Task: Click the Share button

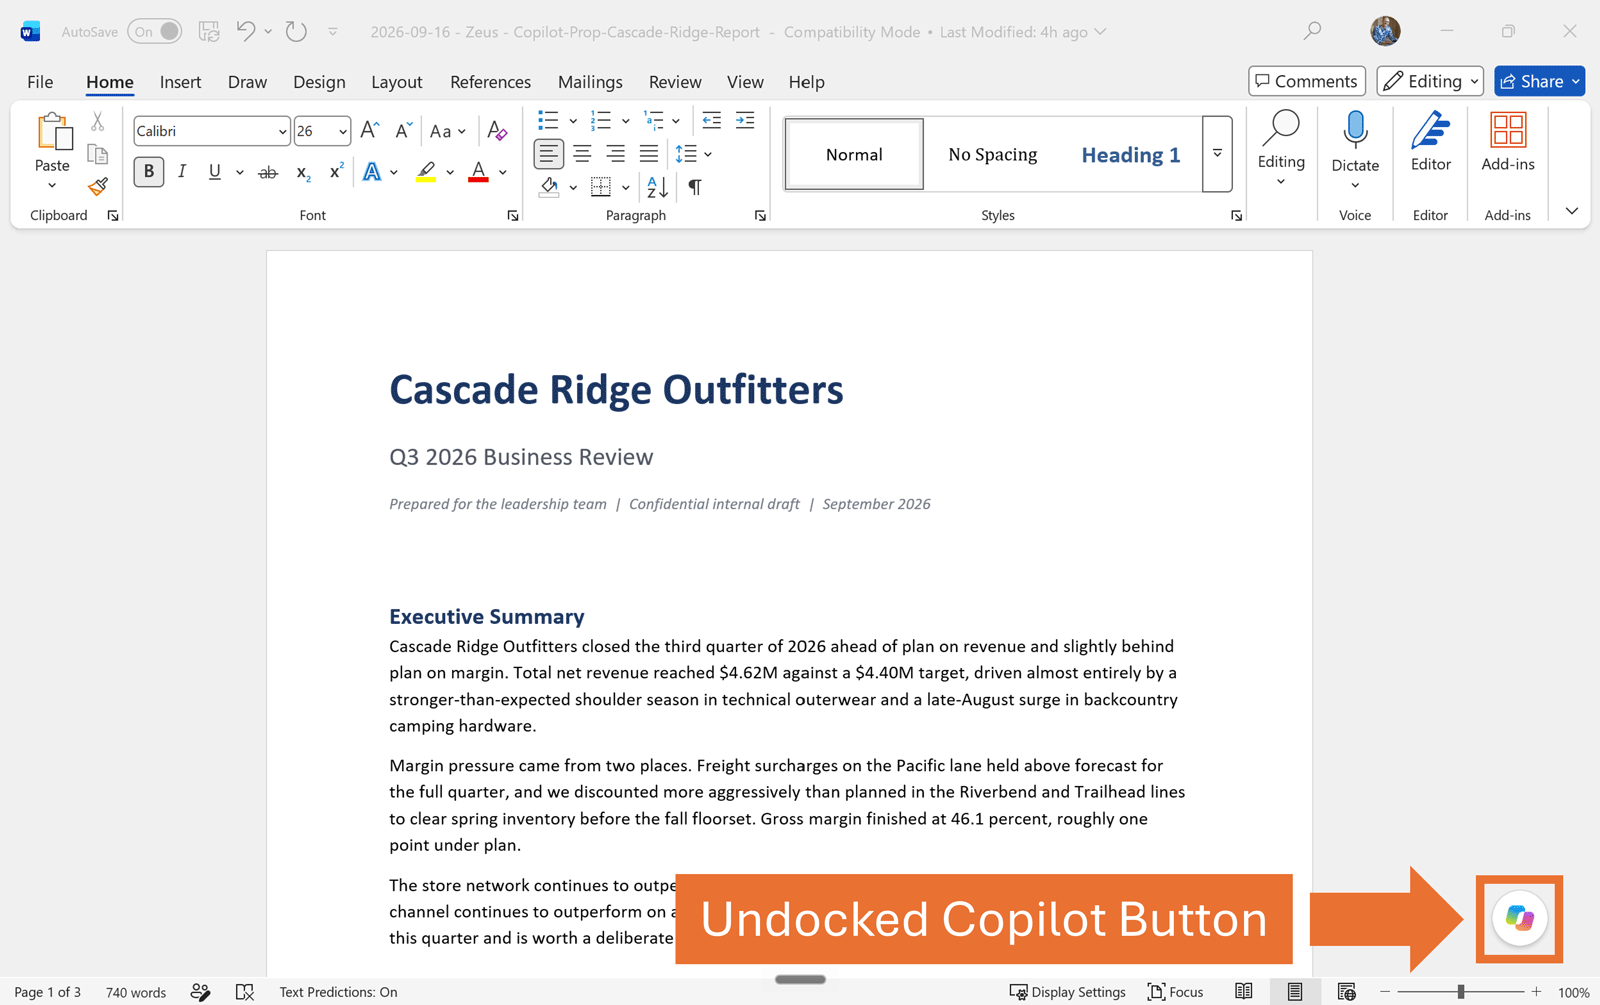Action: pos(1539,81)
